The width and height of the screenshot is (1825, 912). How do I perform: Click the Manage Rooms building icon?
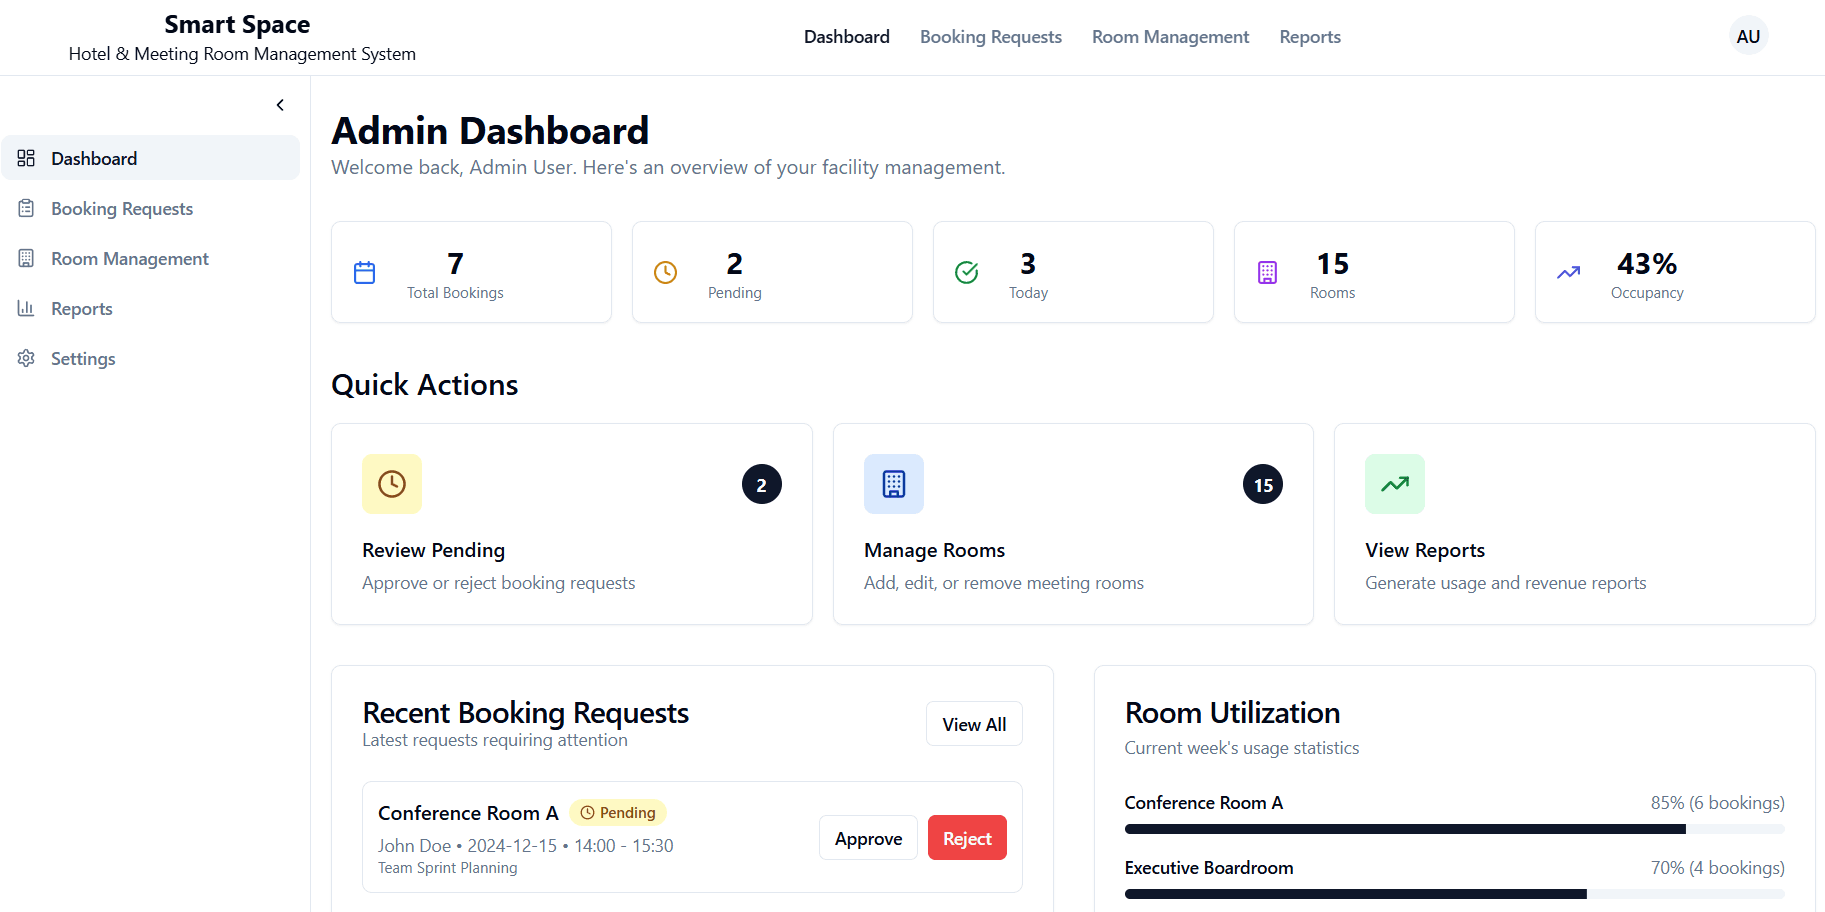coord(893,484)
